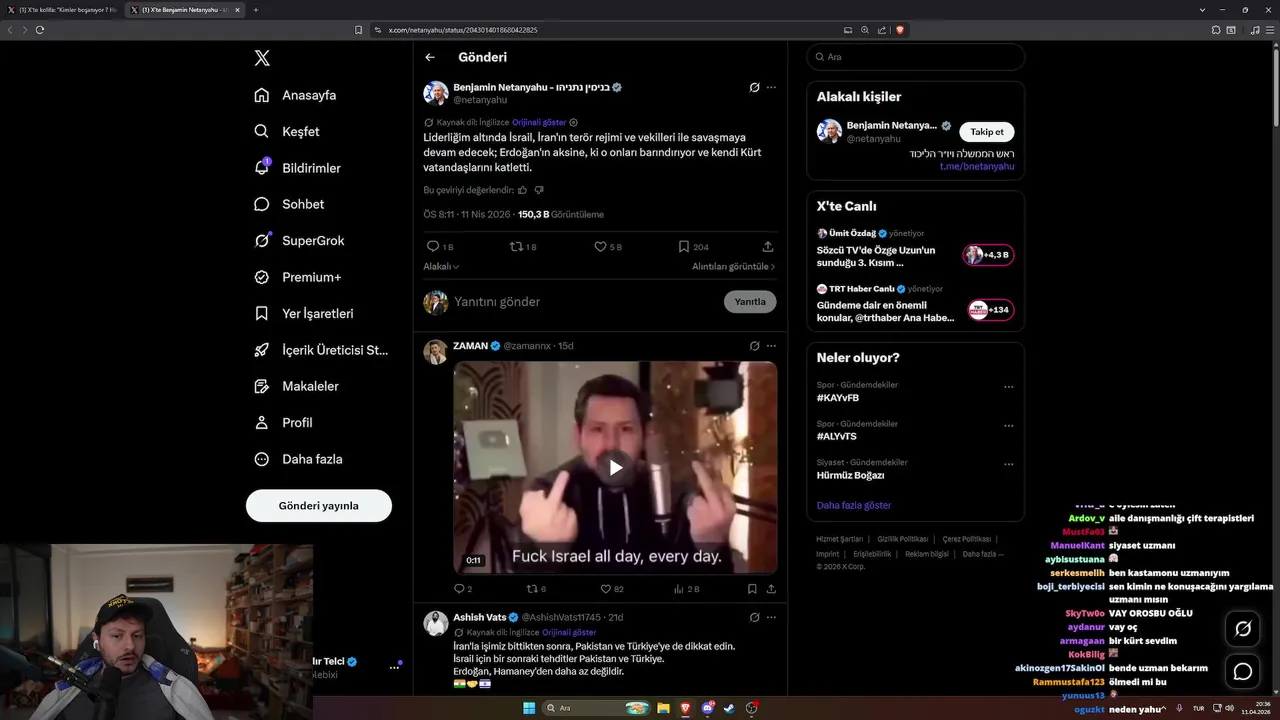Open Daha fazla menu
Screen dimensions: 1280x720
pos(298,459)
